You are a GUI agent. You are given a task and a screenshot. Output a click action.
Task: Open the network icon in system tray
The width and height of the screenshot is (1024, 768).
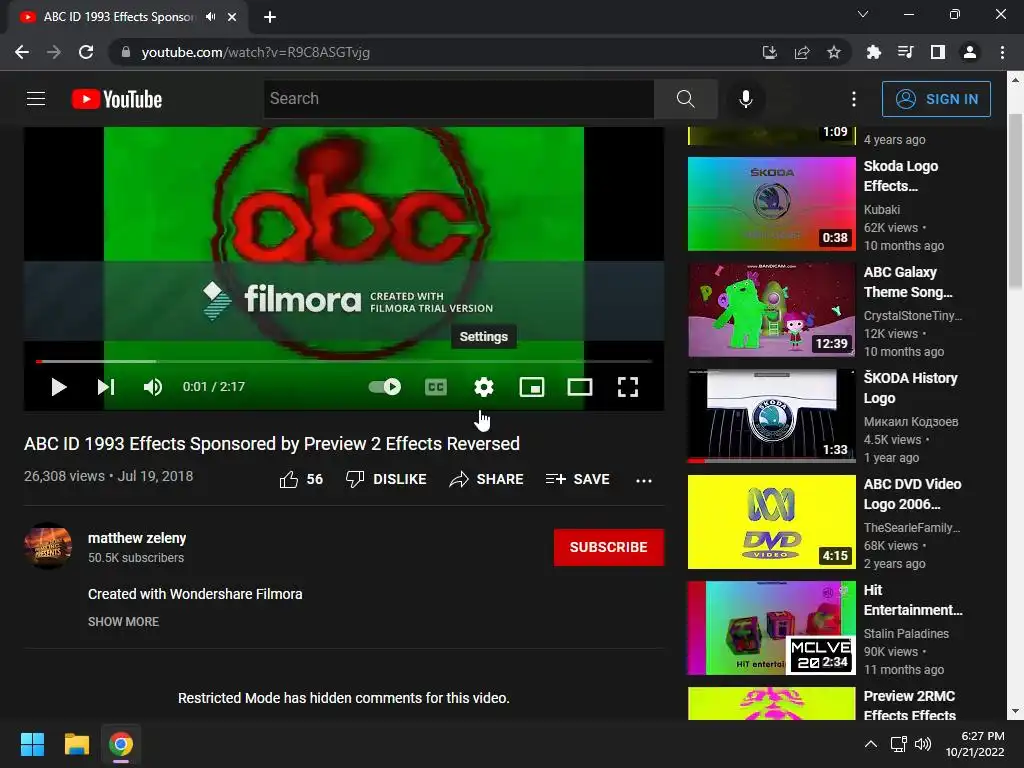pos(899,744)
